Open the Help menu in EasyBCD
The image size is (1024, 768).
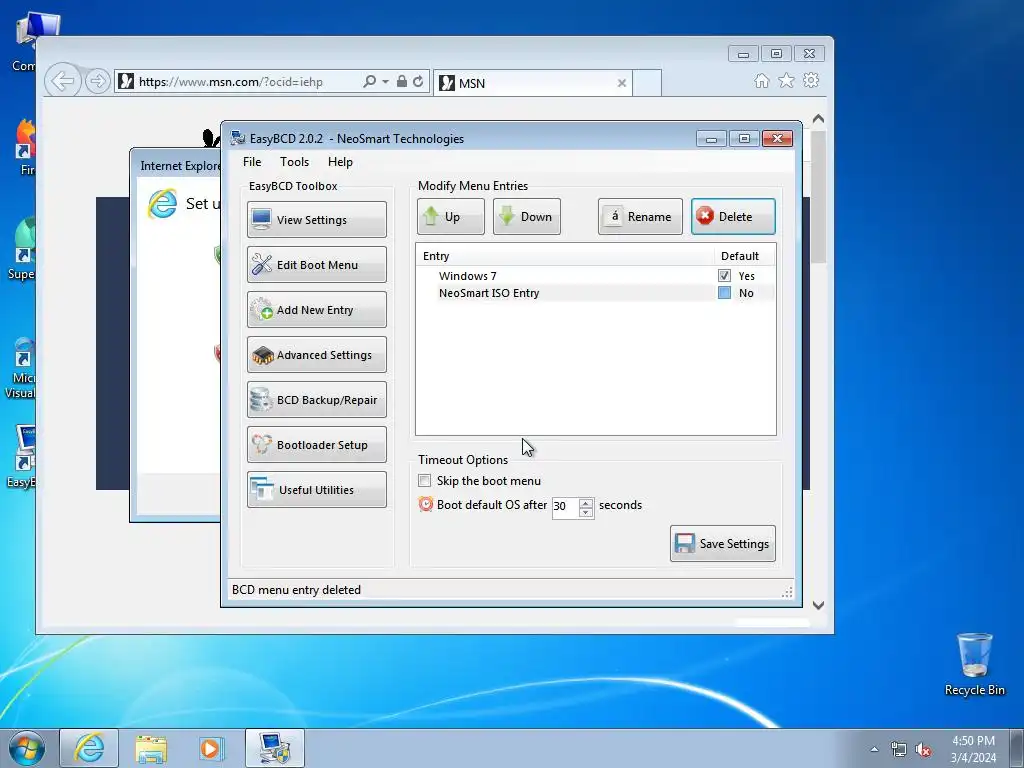click(x=340, y=162)
